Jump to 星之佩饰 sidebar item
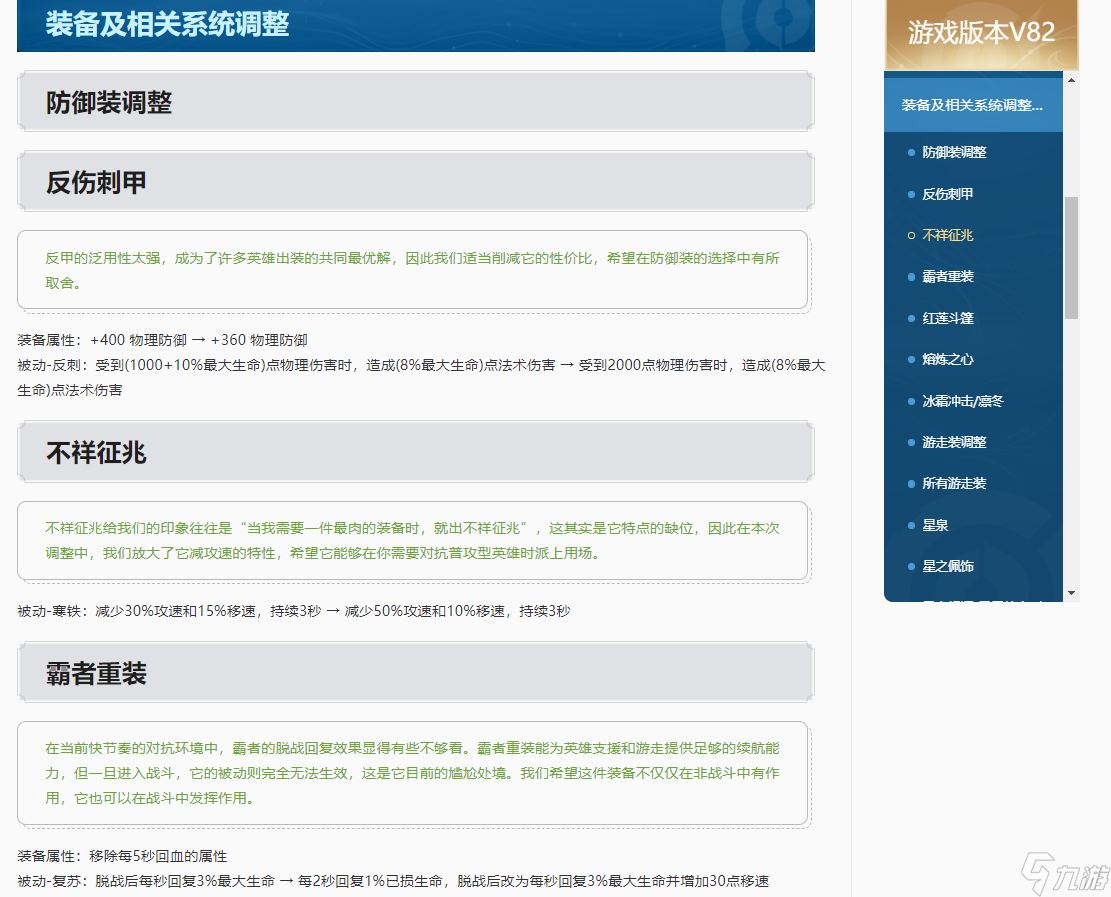Screen dimensions: 1111x897 (x=947, y=566)
